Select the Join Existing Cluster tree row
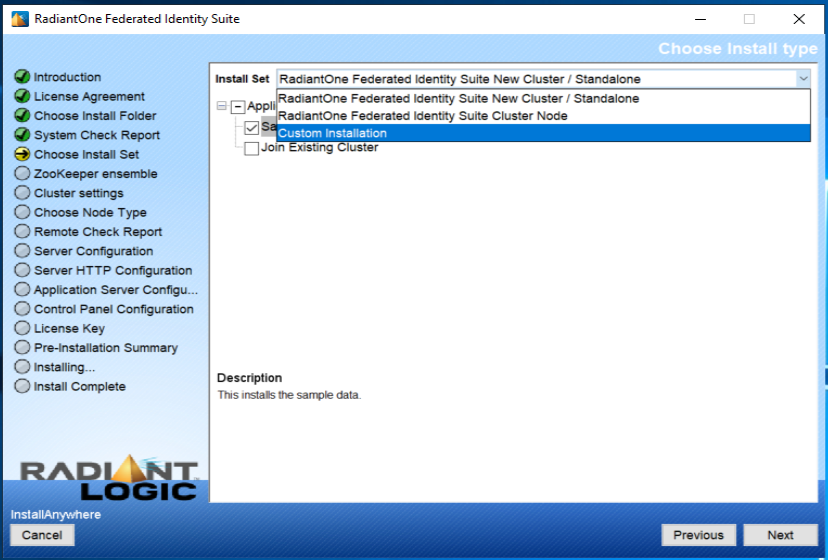The width and height of the screenshot is (828, 560). [x=319, y=147]
